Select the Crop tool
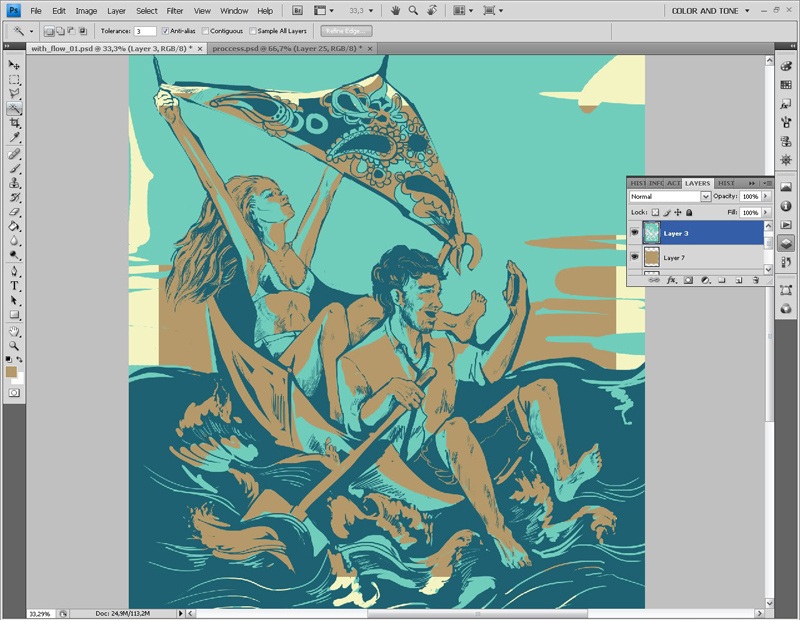This screenshot has width=800, height=620. [x=14, y=122]
